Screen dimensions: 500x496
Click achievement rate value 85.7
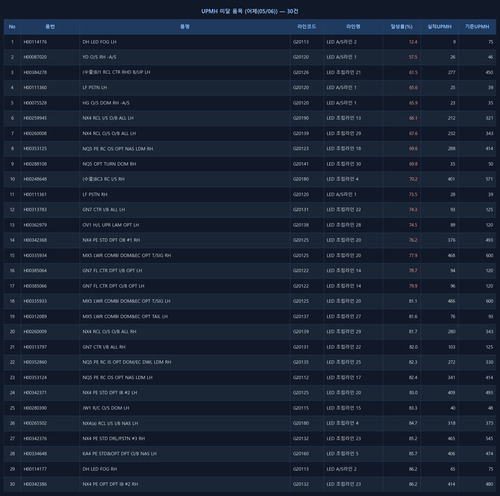[413, 454]
